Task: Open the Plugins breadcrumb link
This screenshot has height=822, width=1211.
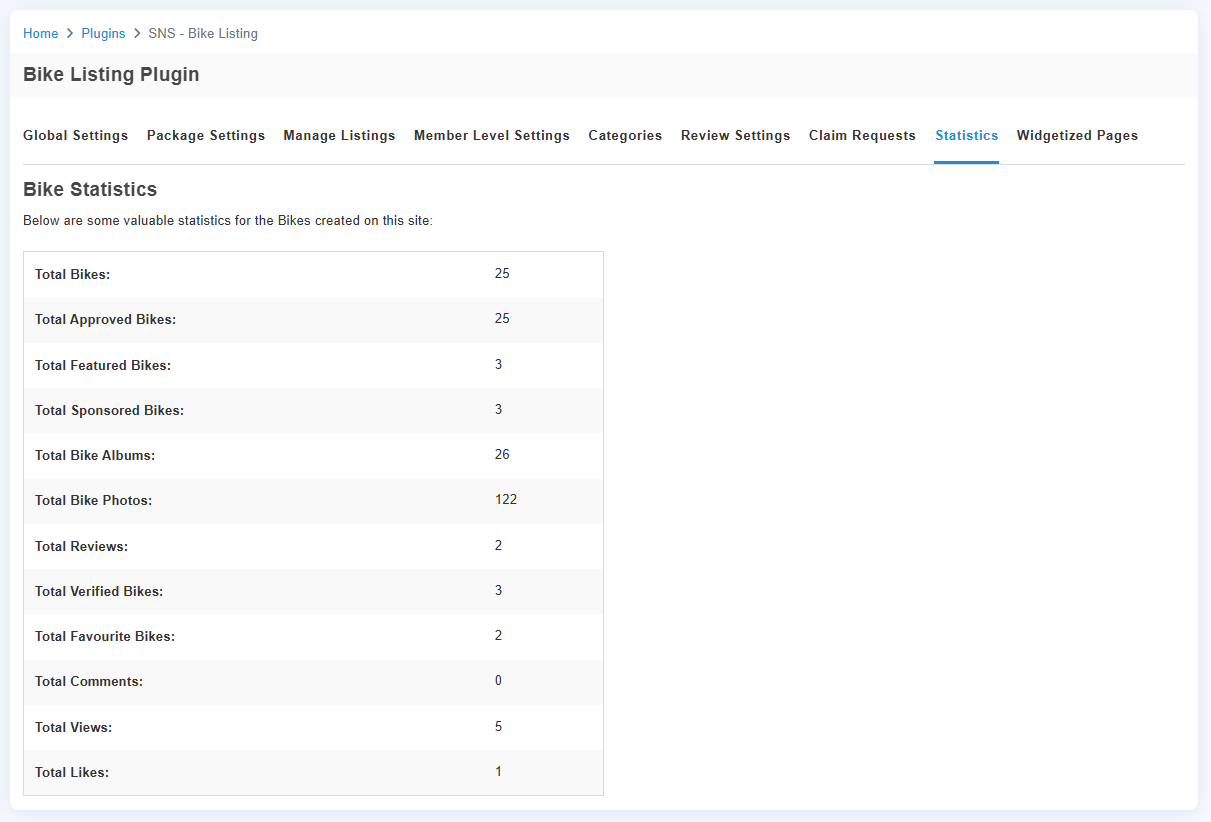Action: click(103, 33)
